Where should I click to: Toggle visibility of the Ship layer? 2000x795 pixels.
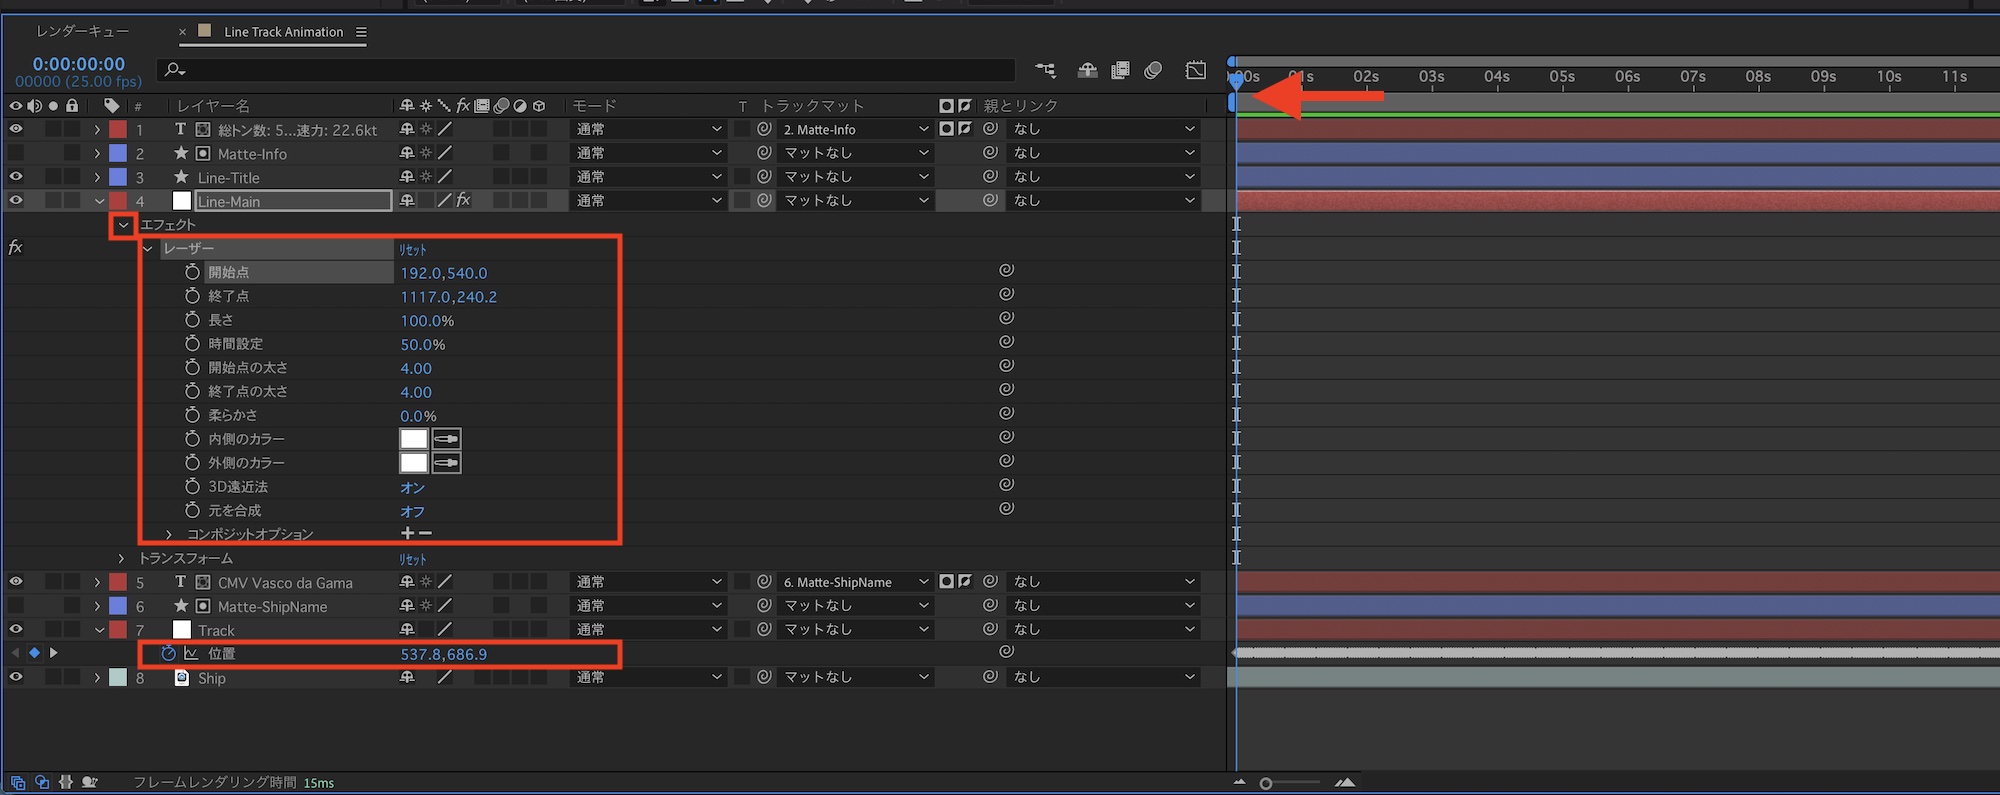coord(16,678)
